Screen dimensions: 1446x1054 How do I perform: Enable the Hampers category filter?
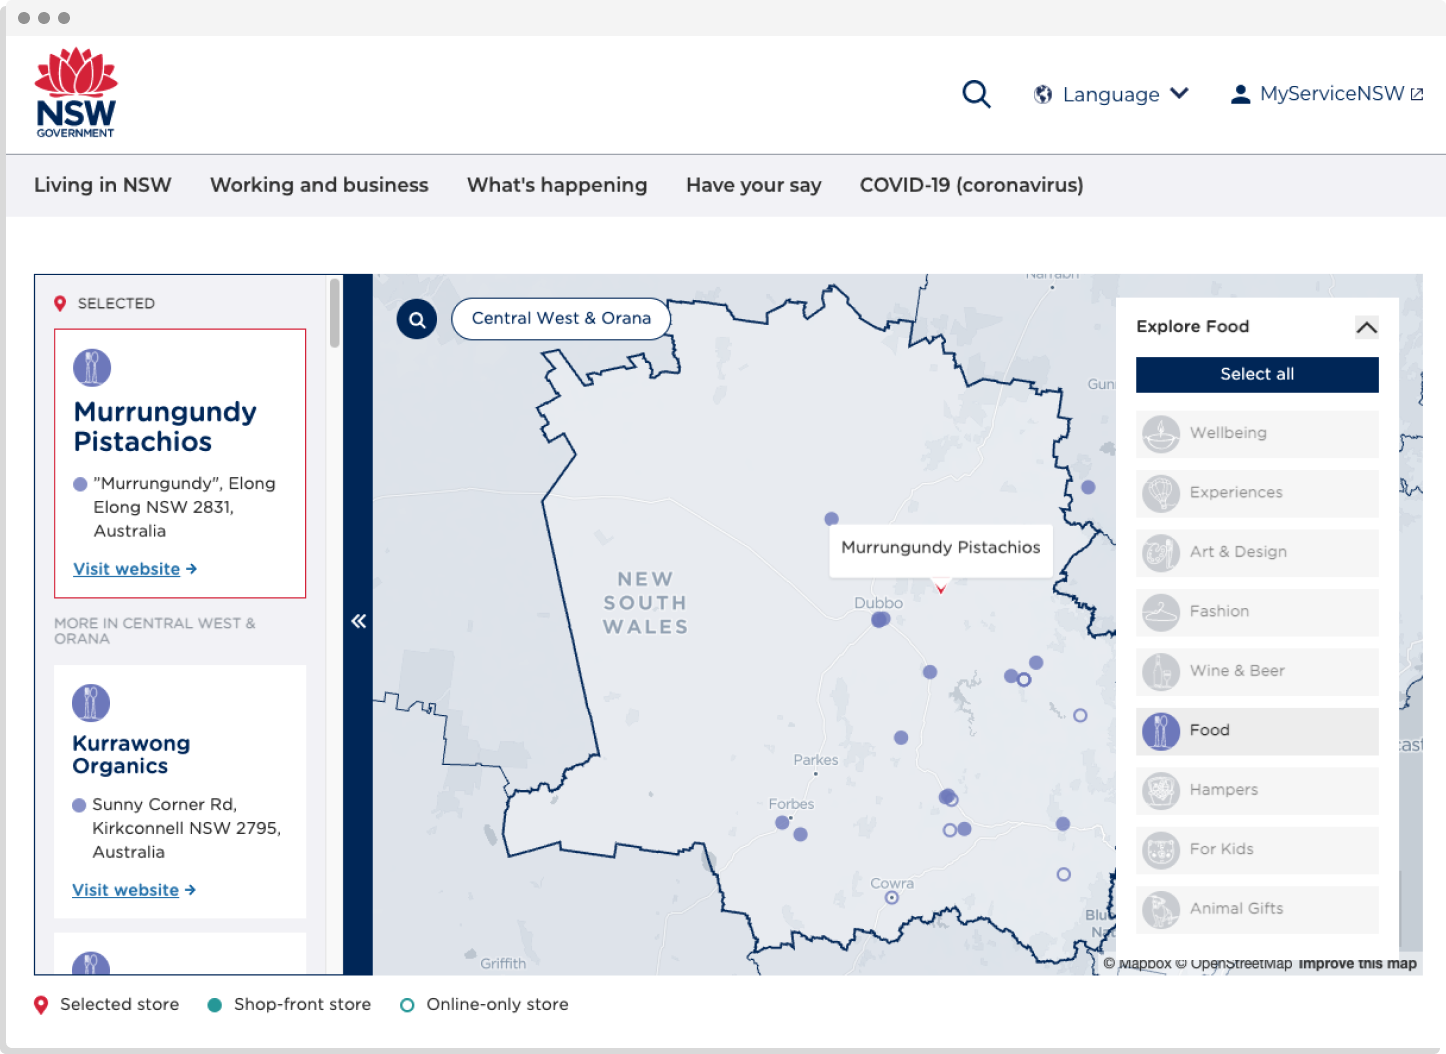pos(1257,790)
